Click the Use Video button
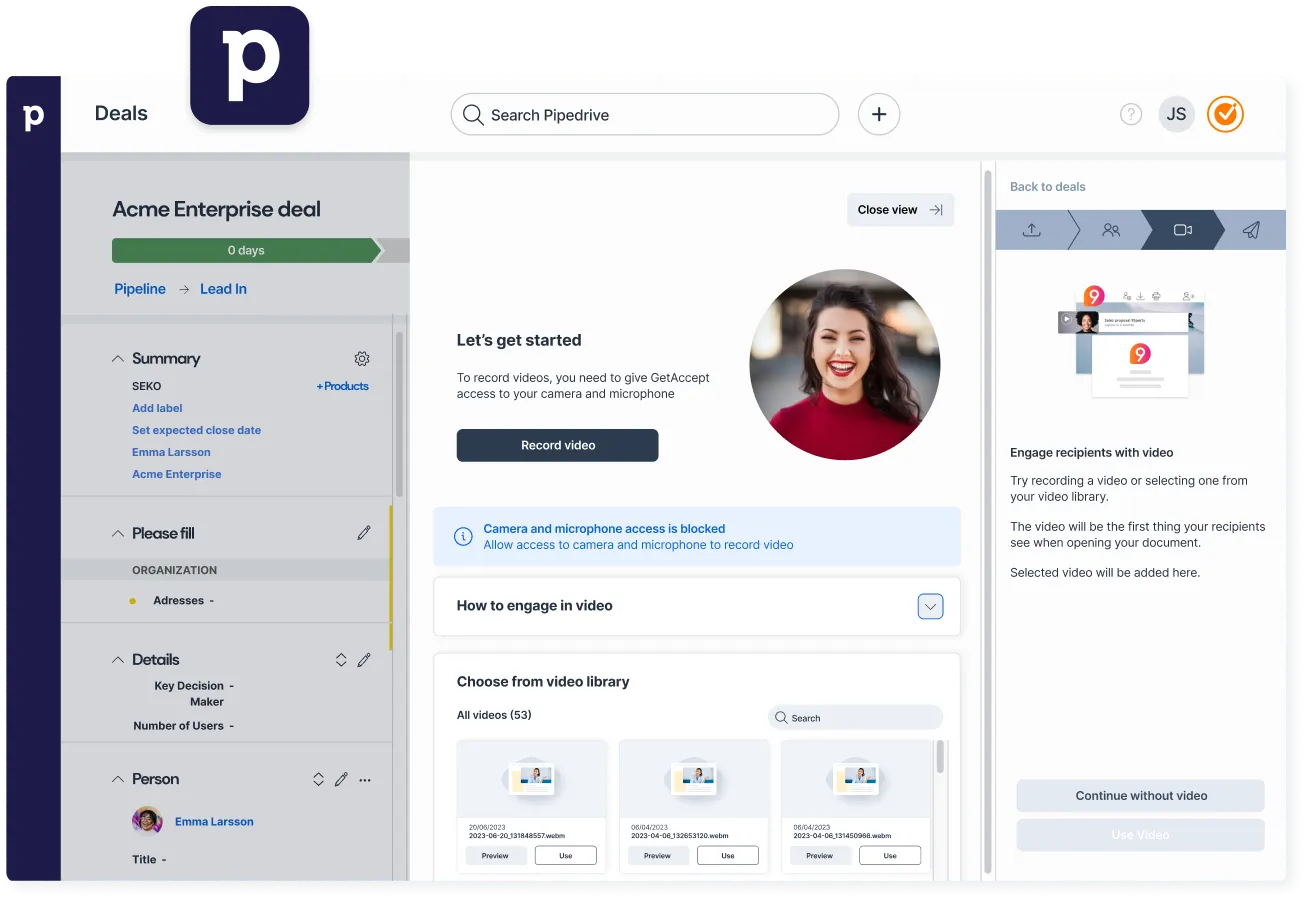The height and width of the screenshot is (899, 1306). [1141, 835]
